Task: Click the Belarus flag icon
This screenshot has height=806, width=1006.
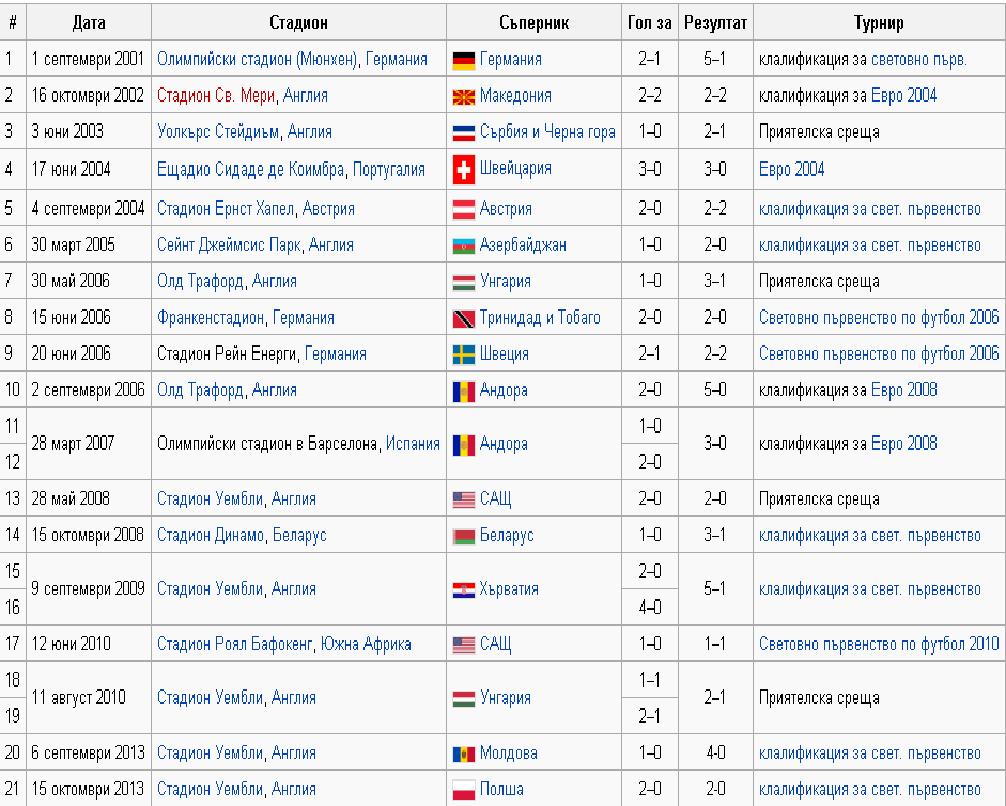Action: point(463,536)
